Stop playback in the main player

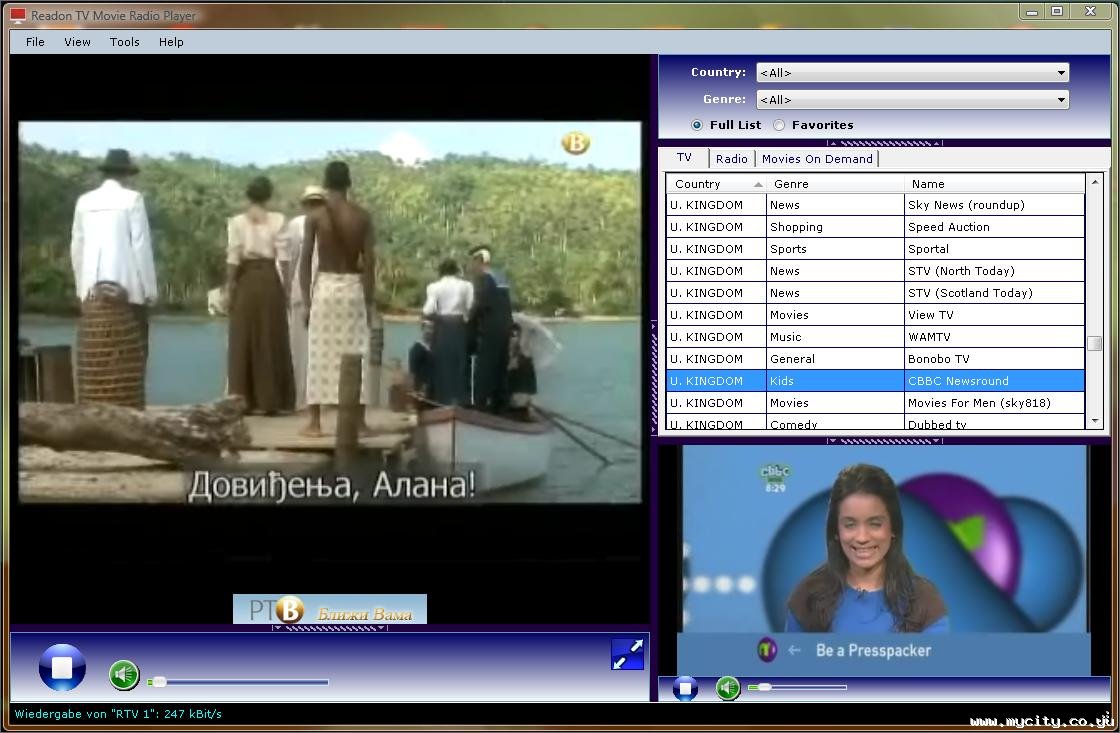tap(62, 668)
